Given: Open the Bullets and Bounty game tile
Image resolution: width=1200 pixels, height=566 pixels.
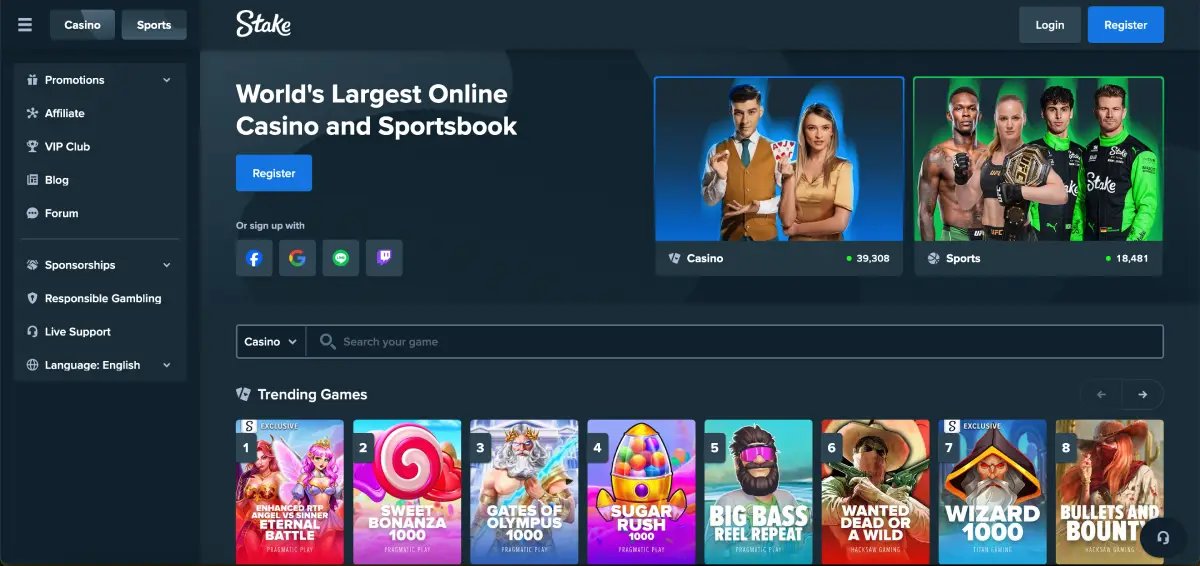Looking at the screenshot, I should click(1109, 492).
